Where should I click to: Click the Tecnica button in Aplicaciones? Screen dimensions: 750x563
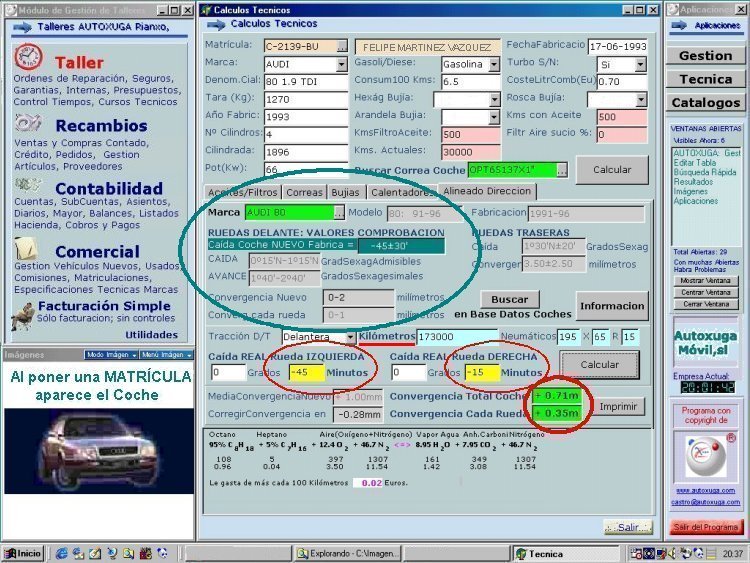tap(706, 79)
